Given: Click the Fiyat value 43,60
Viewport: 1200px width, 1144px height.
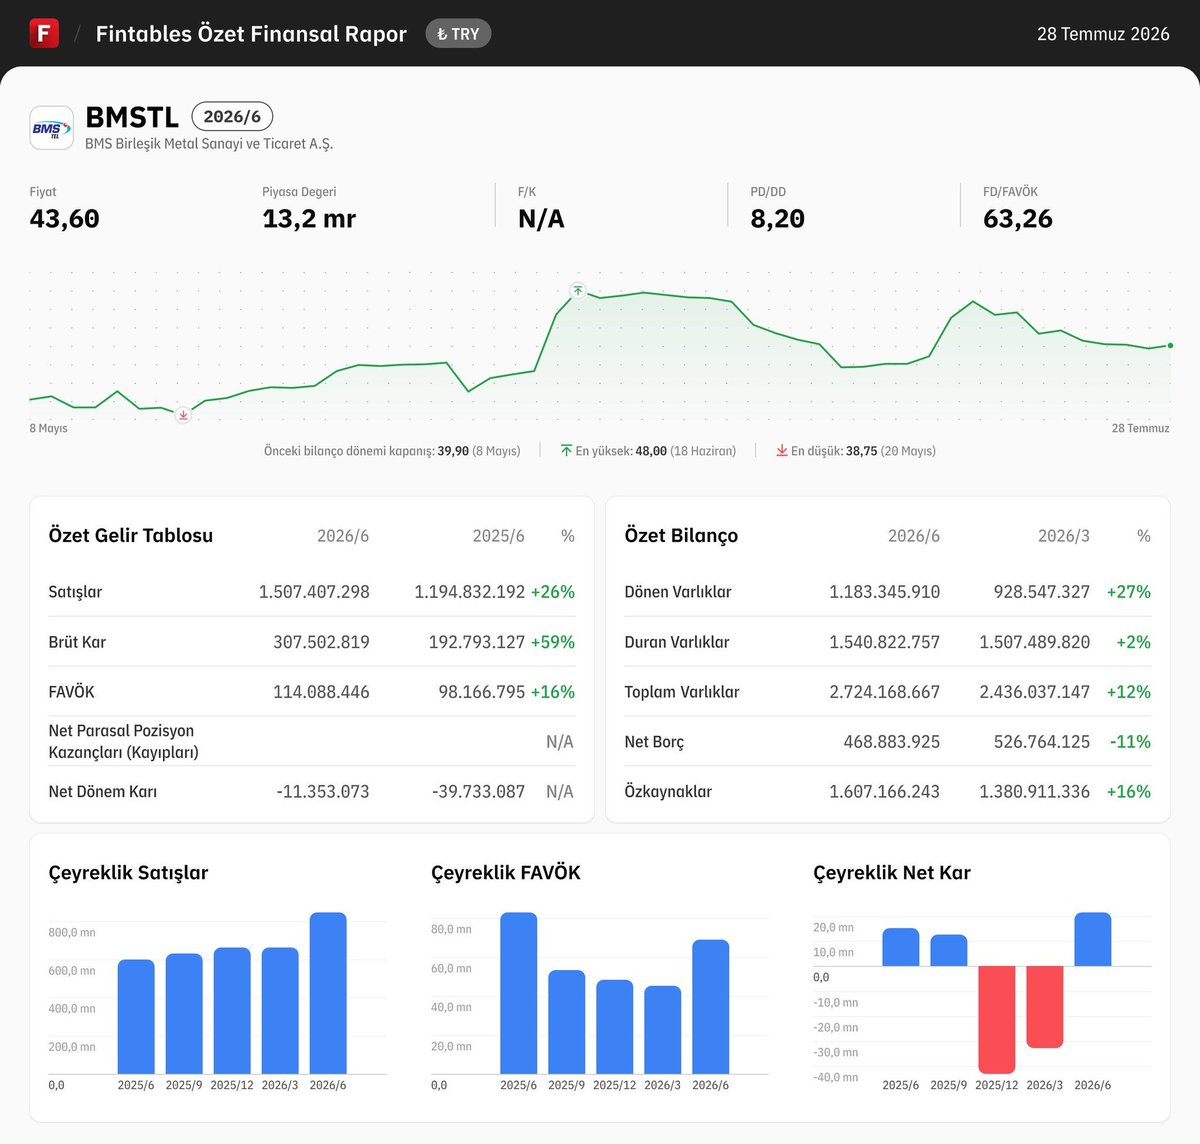Looking at the screenshot, I should click(x=65, y=219).
